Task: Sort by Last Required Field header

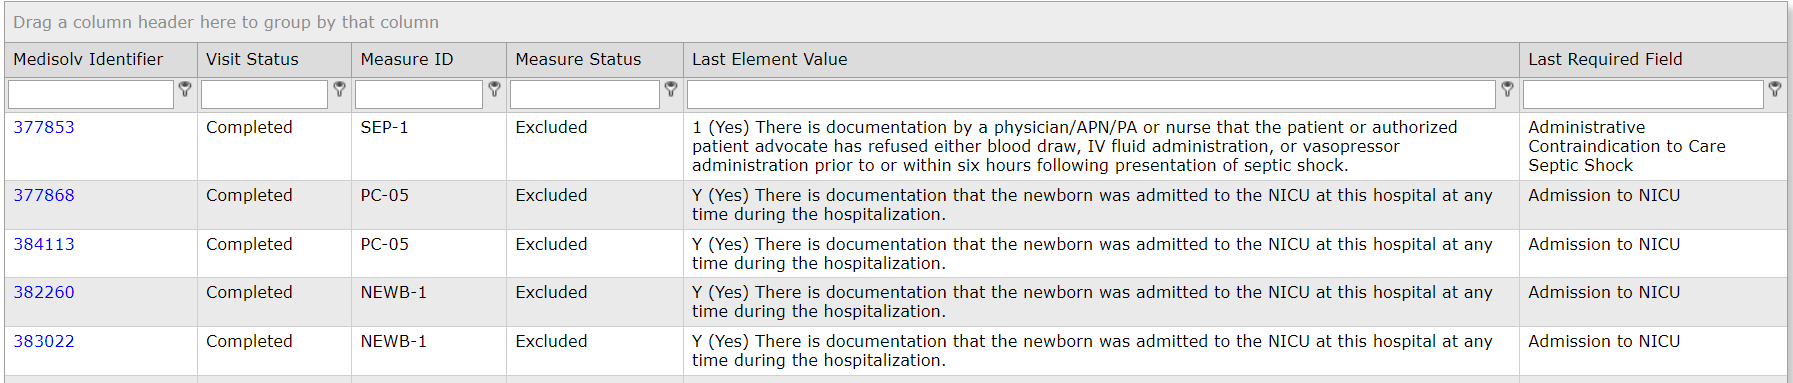Action: click(1605, 59)
